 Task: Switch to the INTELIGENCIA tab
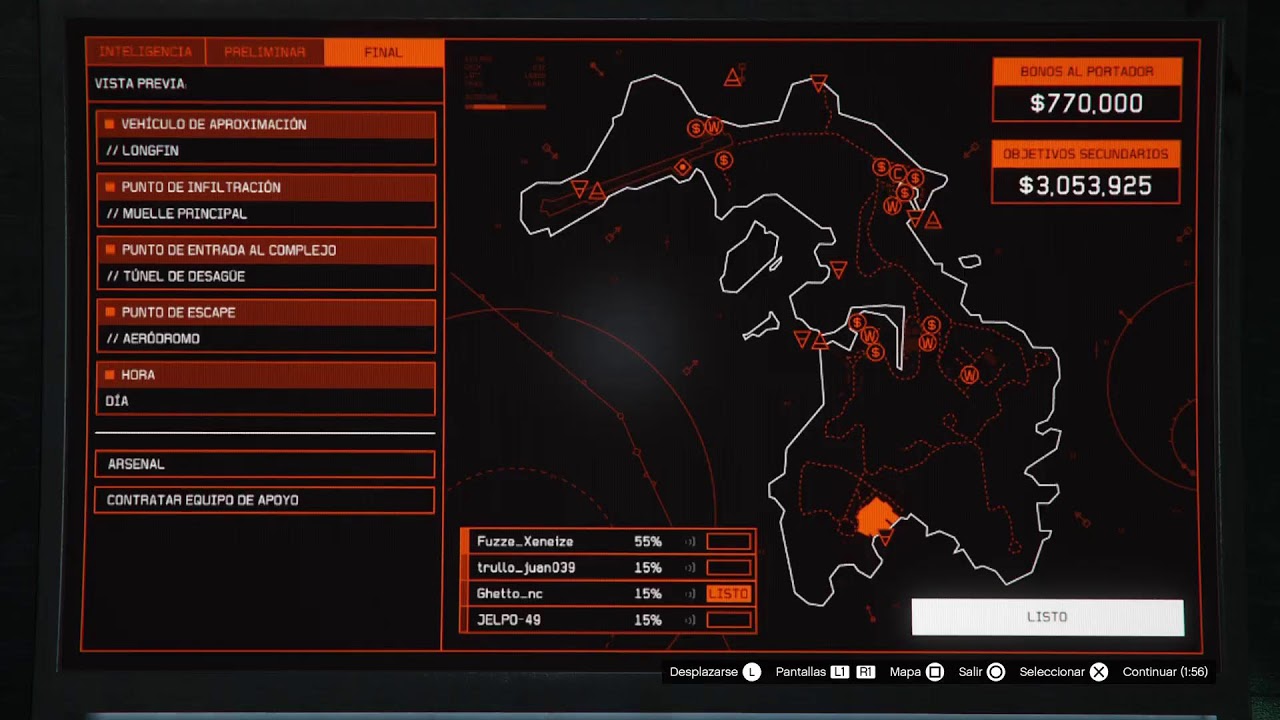coord(146,52)
